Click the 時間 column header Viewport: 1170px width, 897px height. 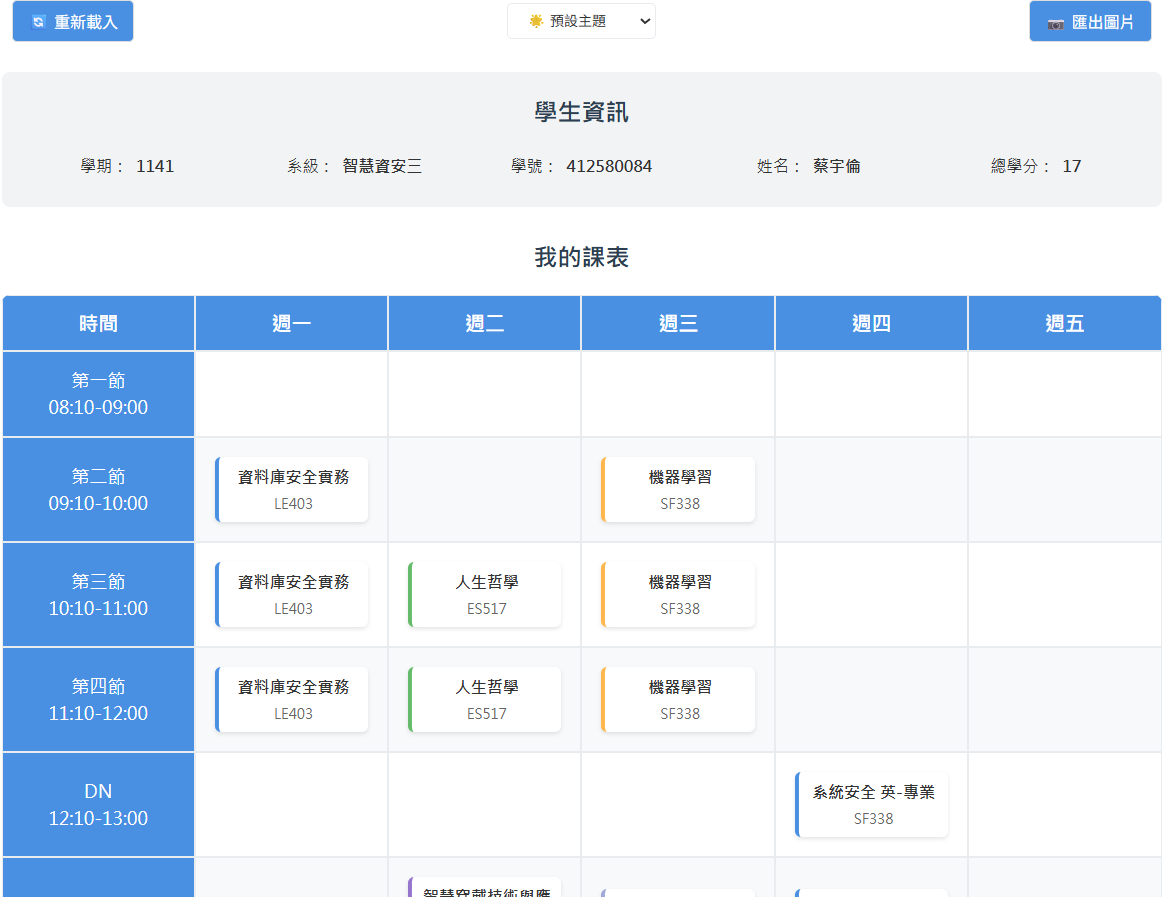click(98, 323)
